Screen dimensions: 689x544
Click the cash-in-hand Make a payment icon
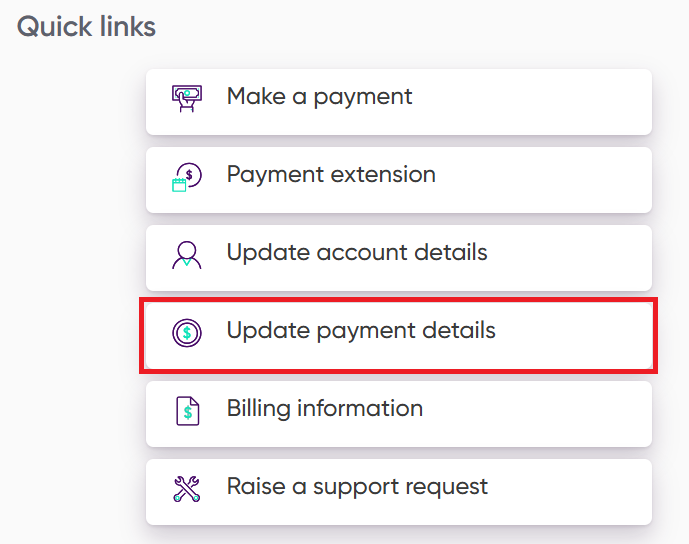tap(187, 98)
